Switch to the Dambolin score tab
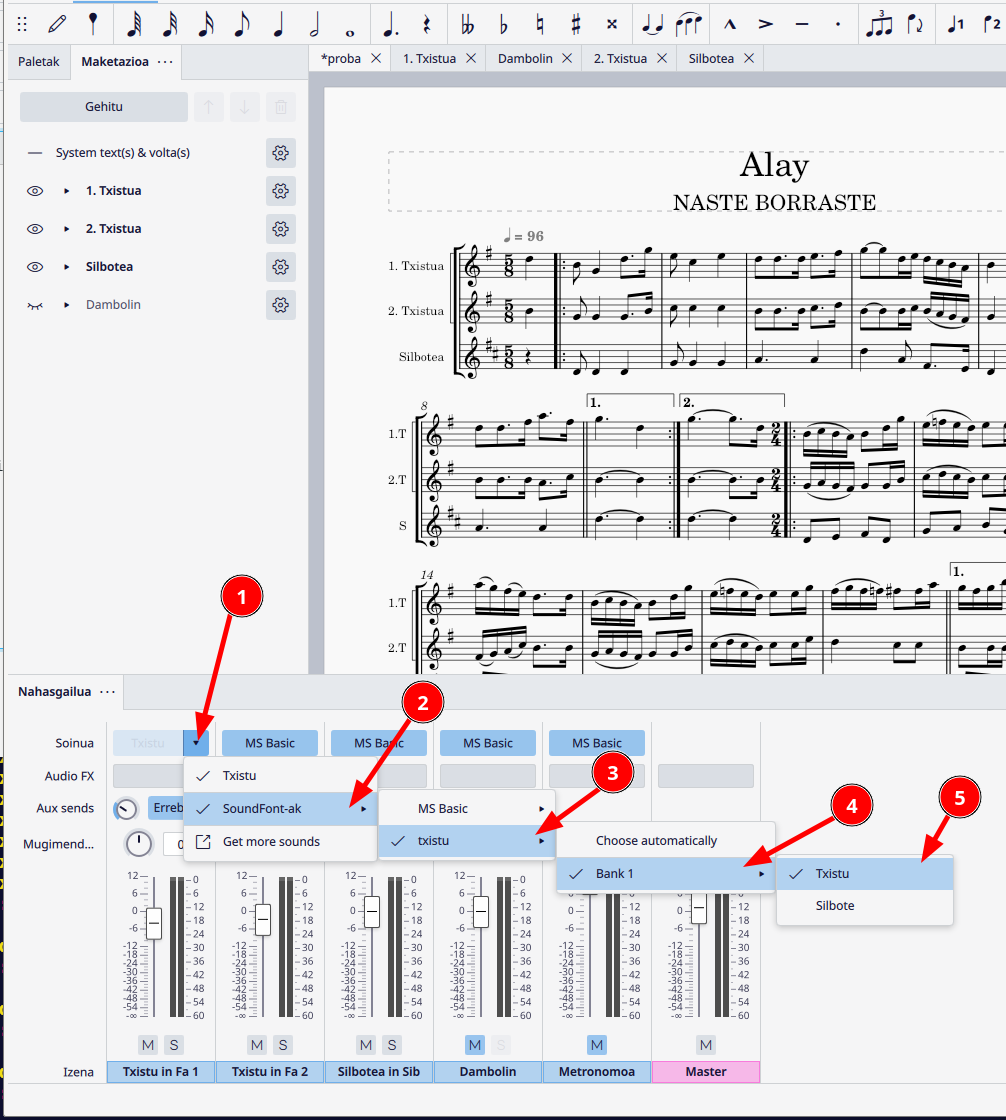The width and height of the screenshot is (1006, 1120). coord(525,59)
